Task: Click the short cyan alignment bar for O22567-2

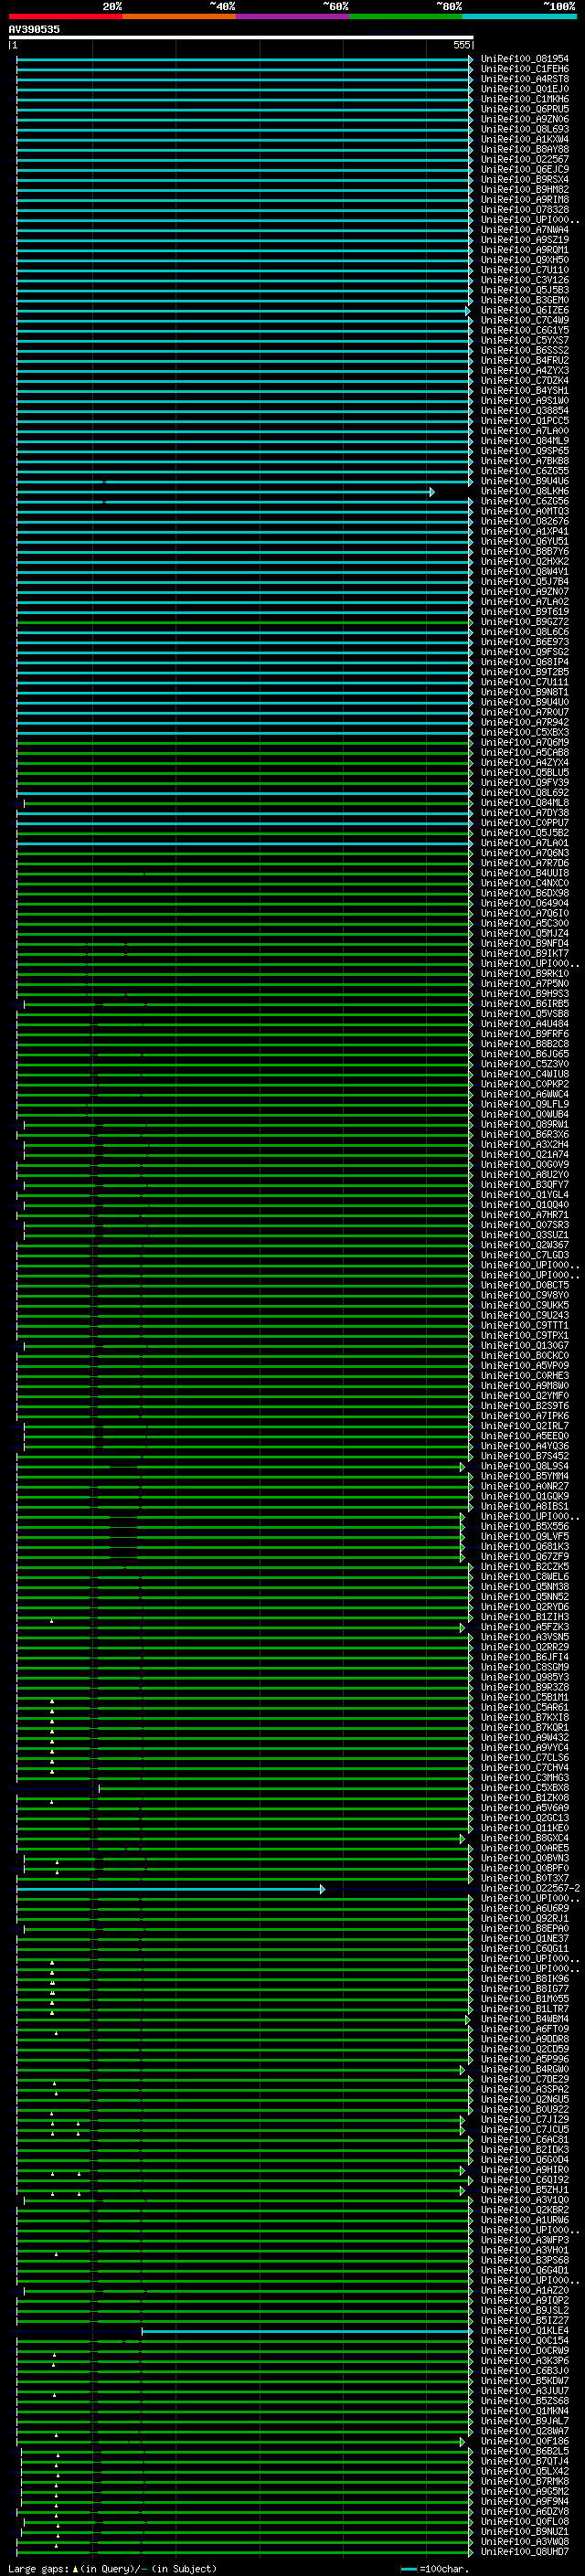Action: tap(170, 1890)
